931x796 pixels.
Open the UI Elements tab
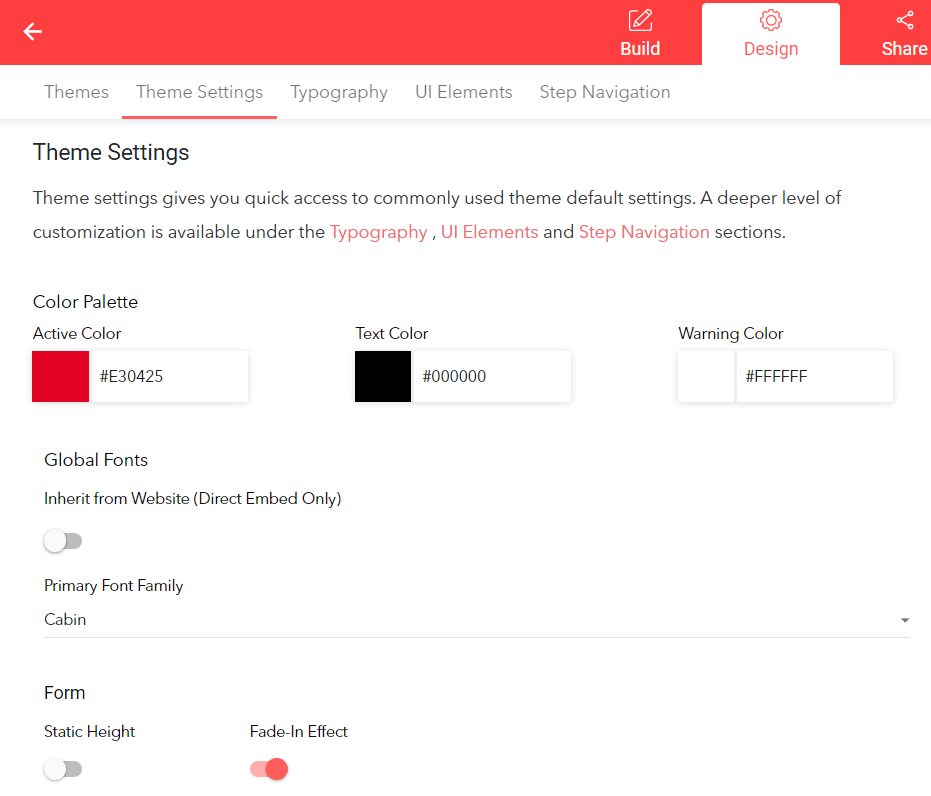click(x=464, y=92)
